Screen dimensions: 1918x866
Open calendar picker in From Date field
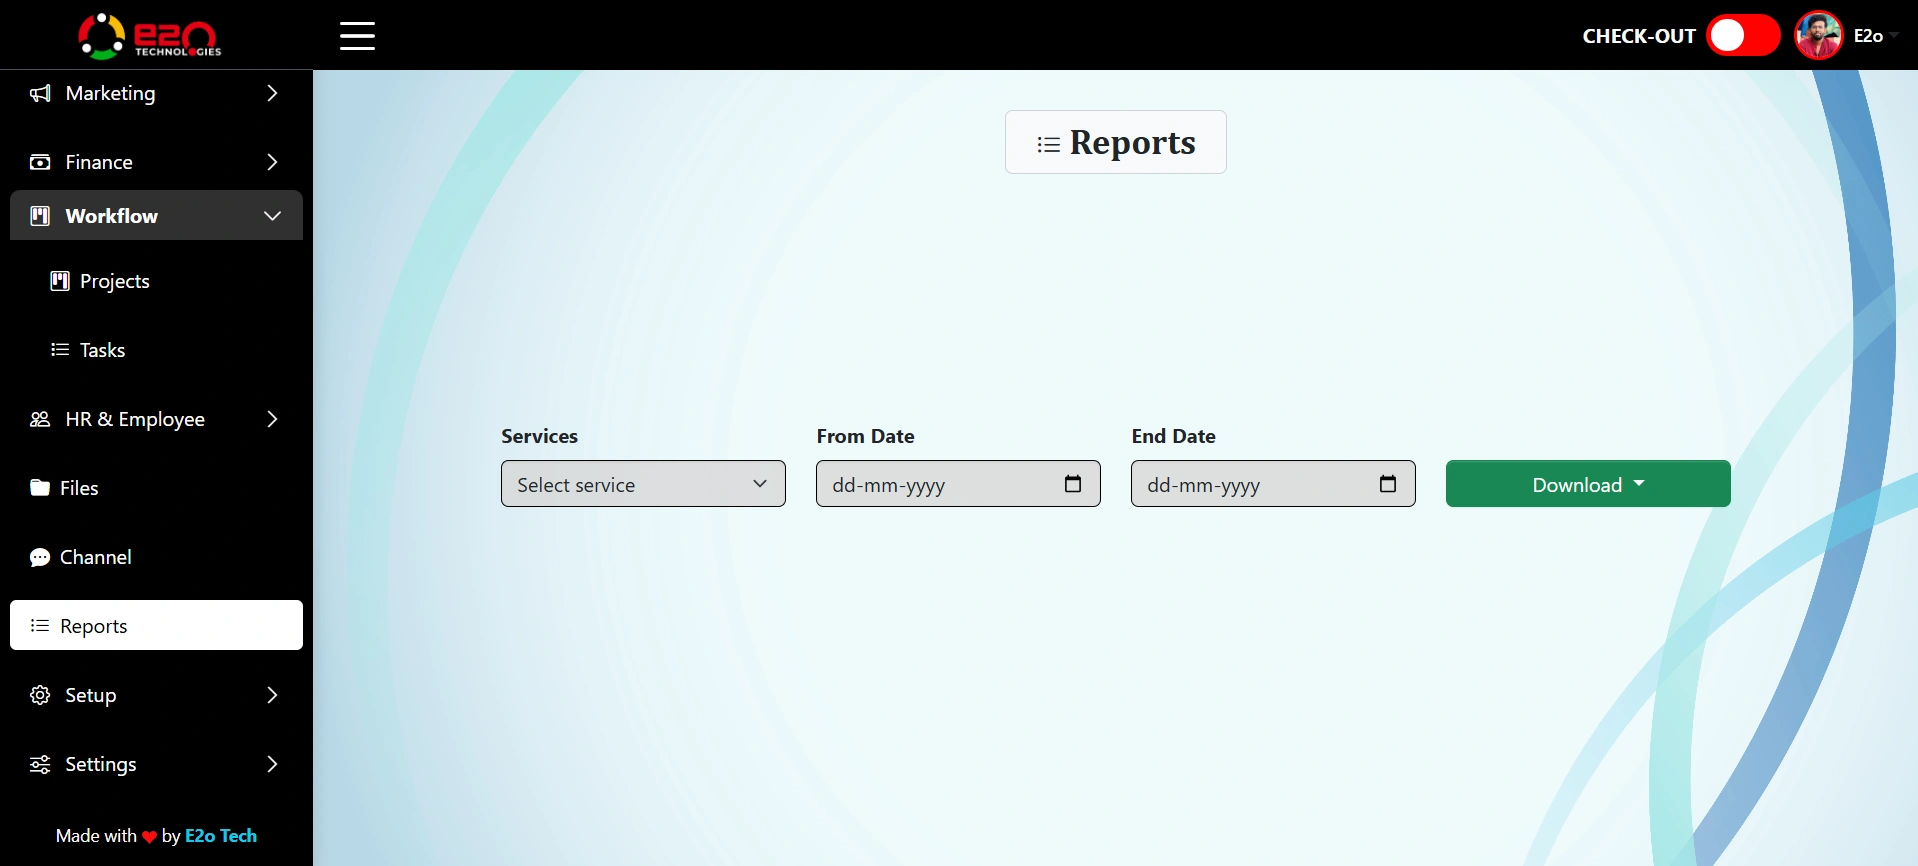tap(1073, 484)
